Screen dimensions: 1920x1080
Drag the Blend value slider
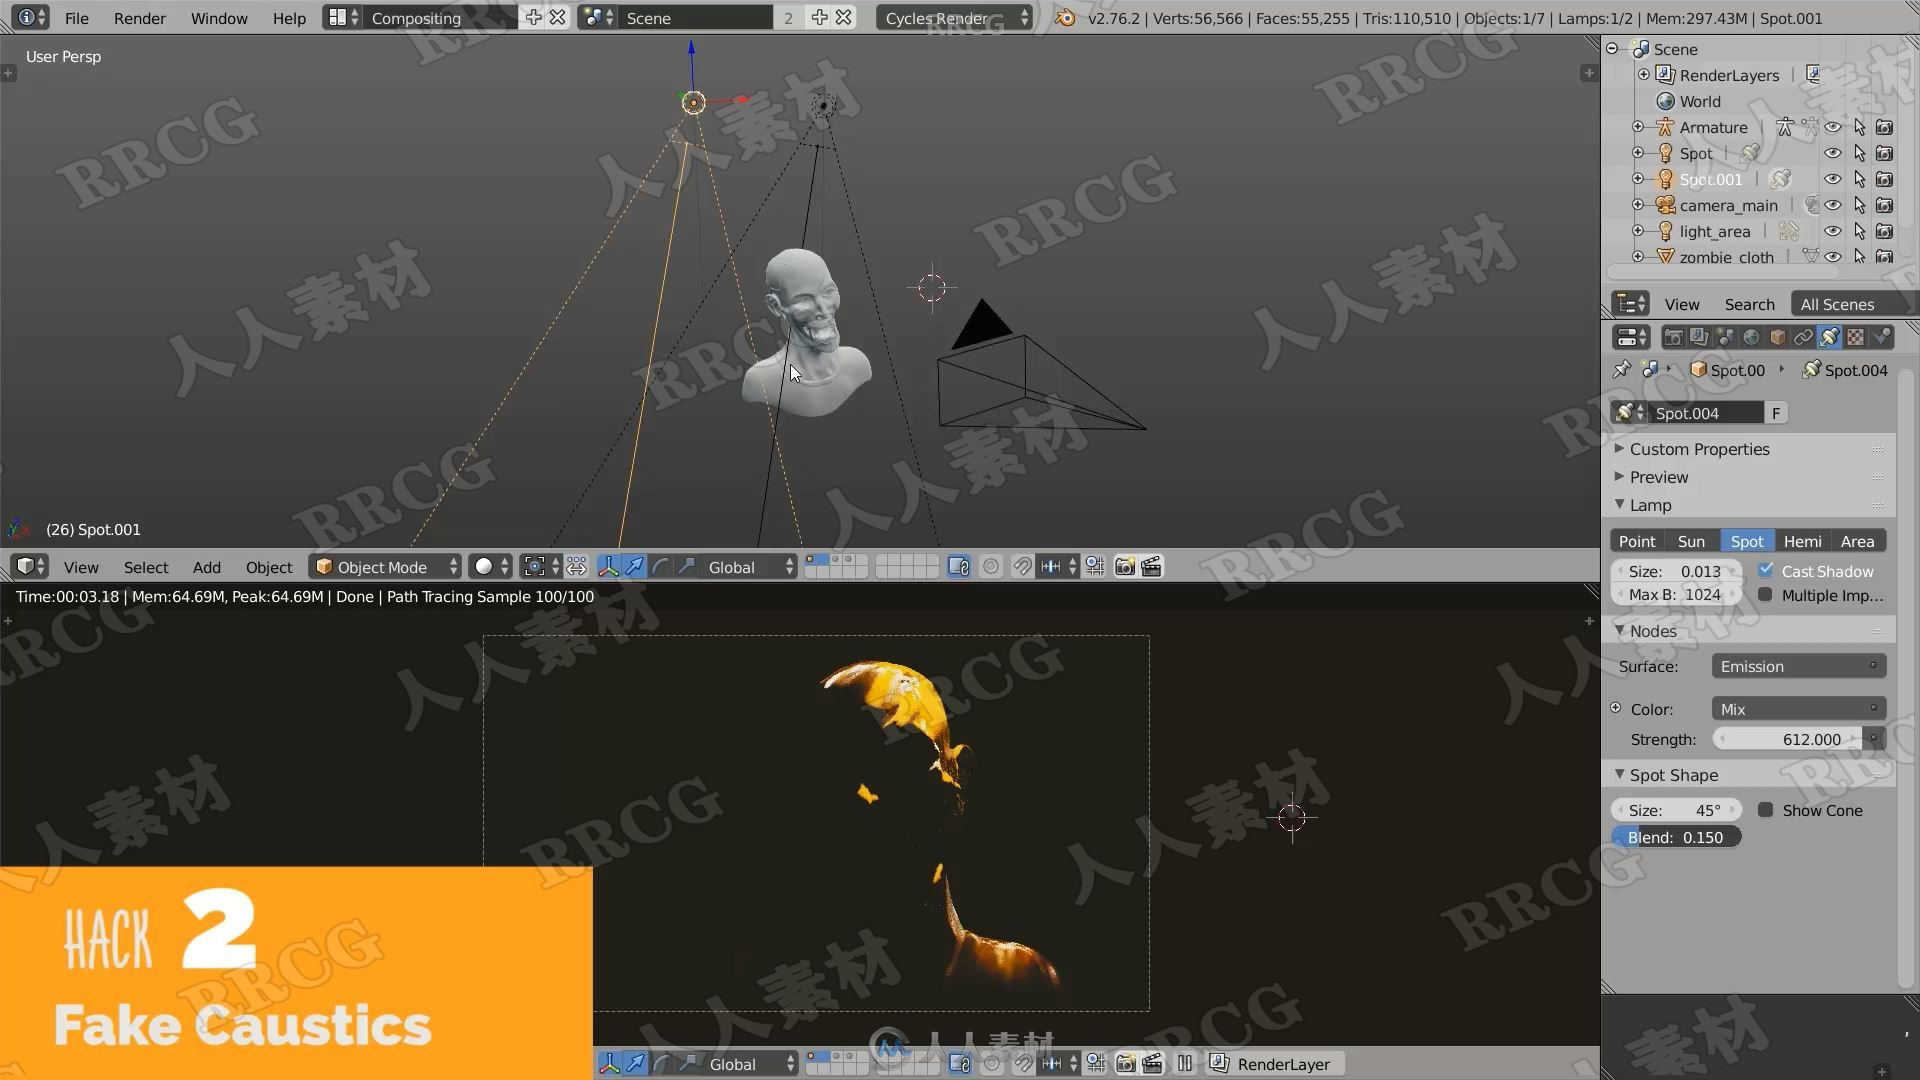[1677, 836]
